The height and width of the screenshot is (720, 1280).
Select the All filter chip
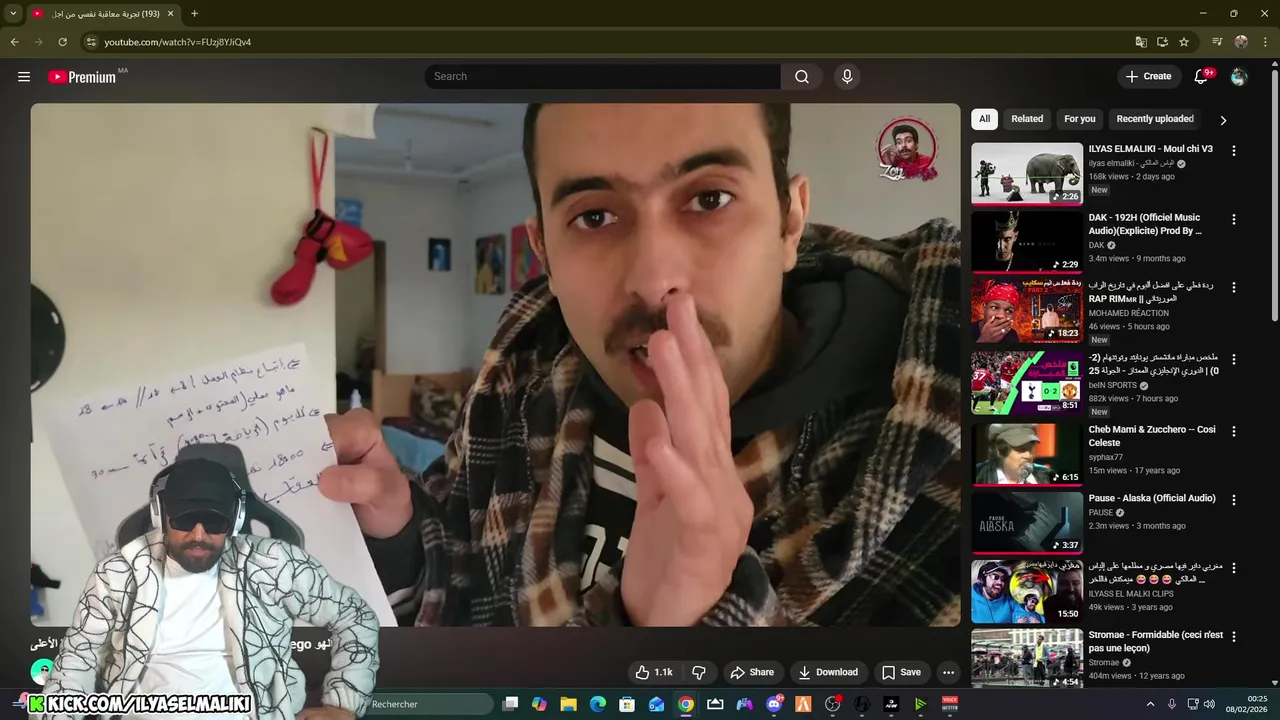[x=984, y=119]
